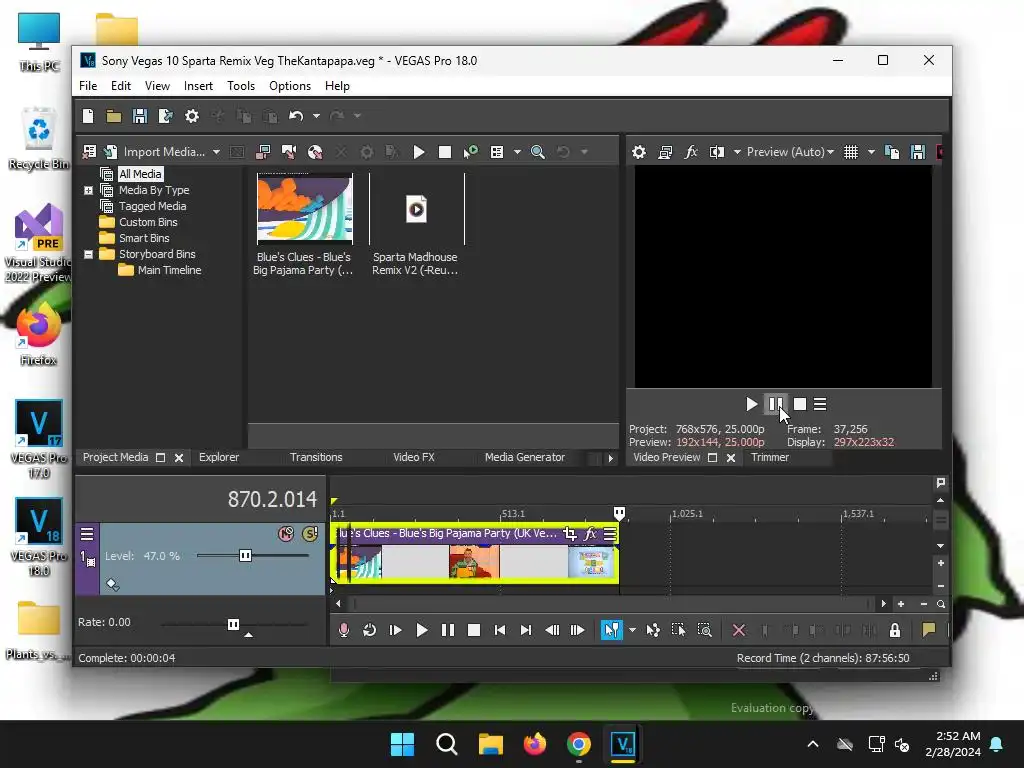Open project Properties gear icon
Viewport: 1024px width, 768px height.
191,116
